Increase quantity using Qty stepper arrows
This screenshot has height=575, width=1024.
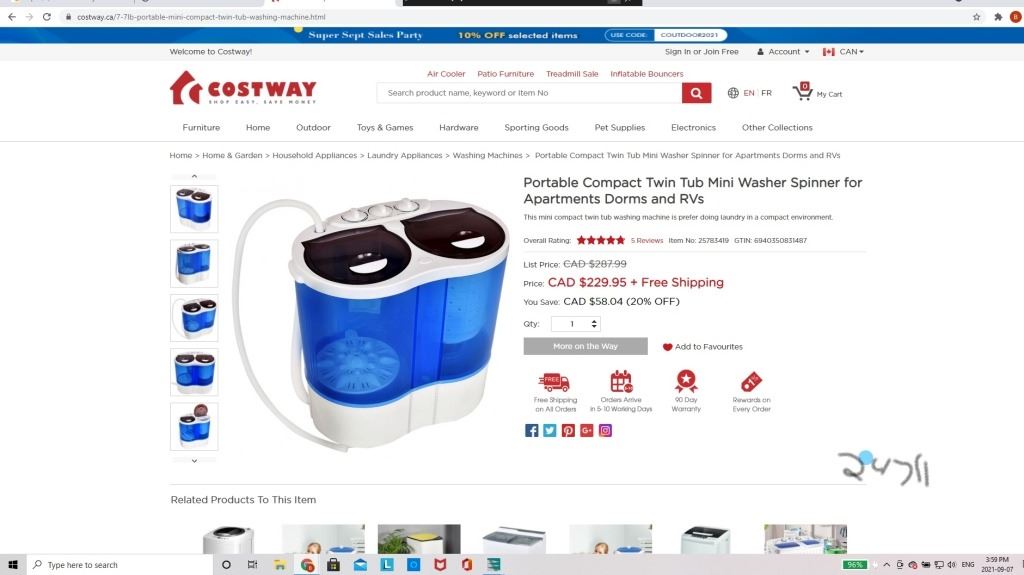tap(594, 321)
